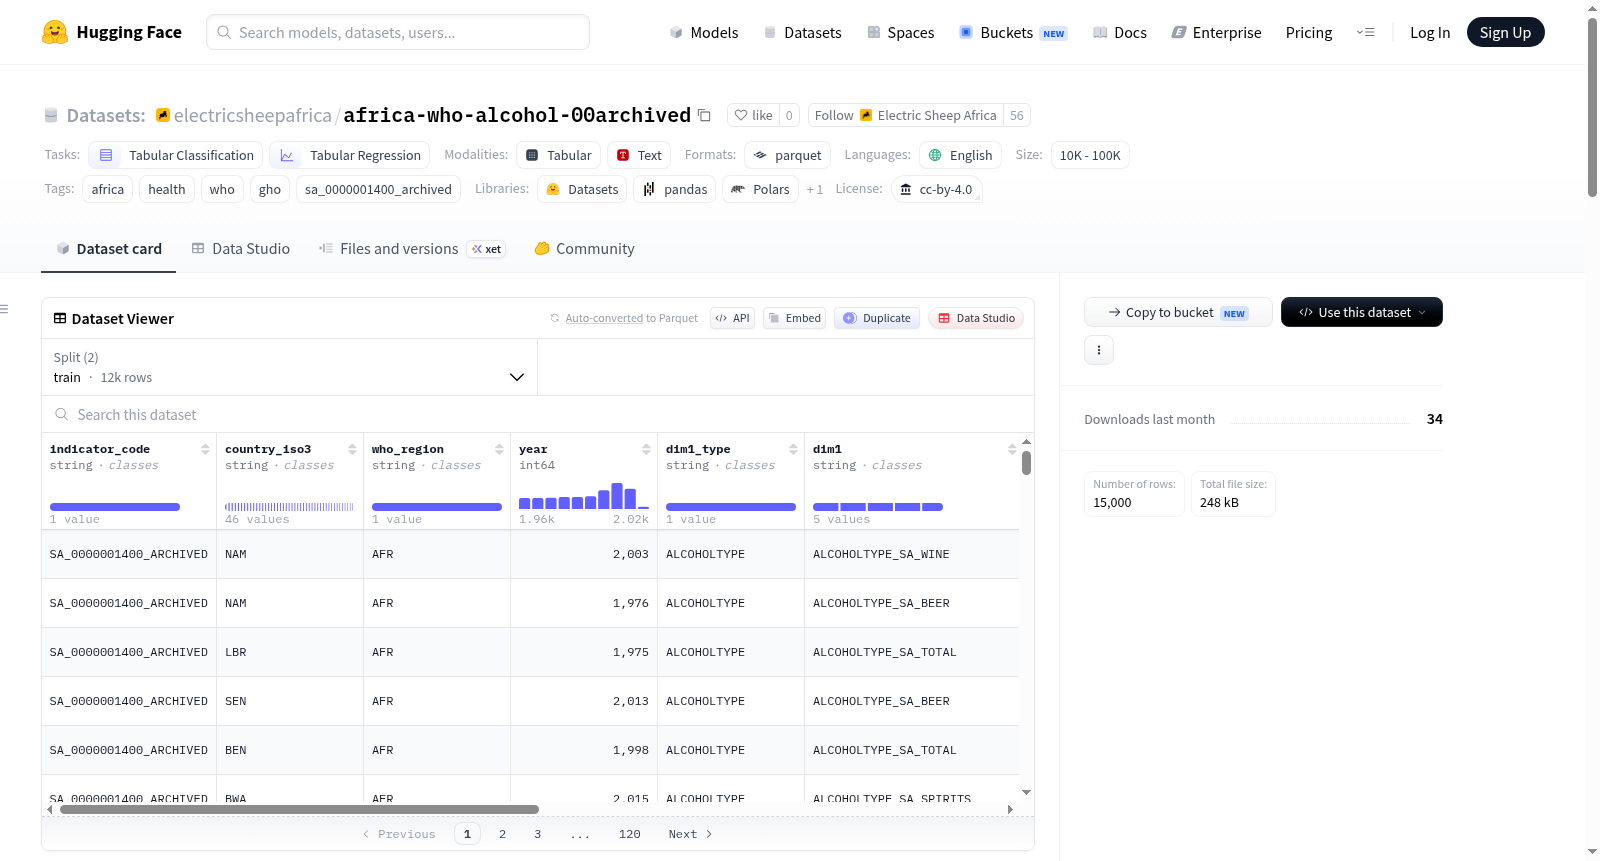Select the Tabular Regression task tag
This screenshot has width=1600, height=861.
click(x=349, y=155)
